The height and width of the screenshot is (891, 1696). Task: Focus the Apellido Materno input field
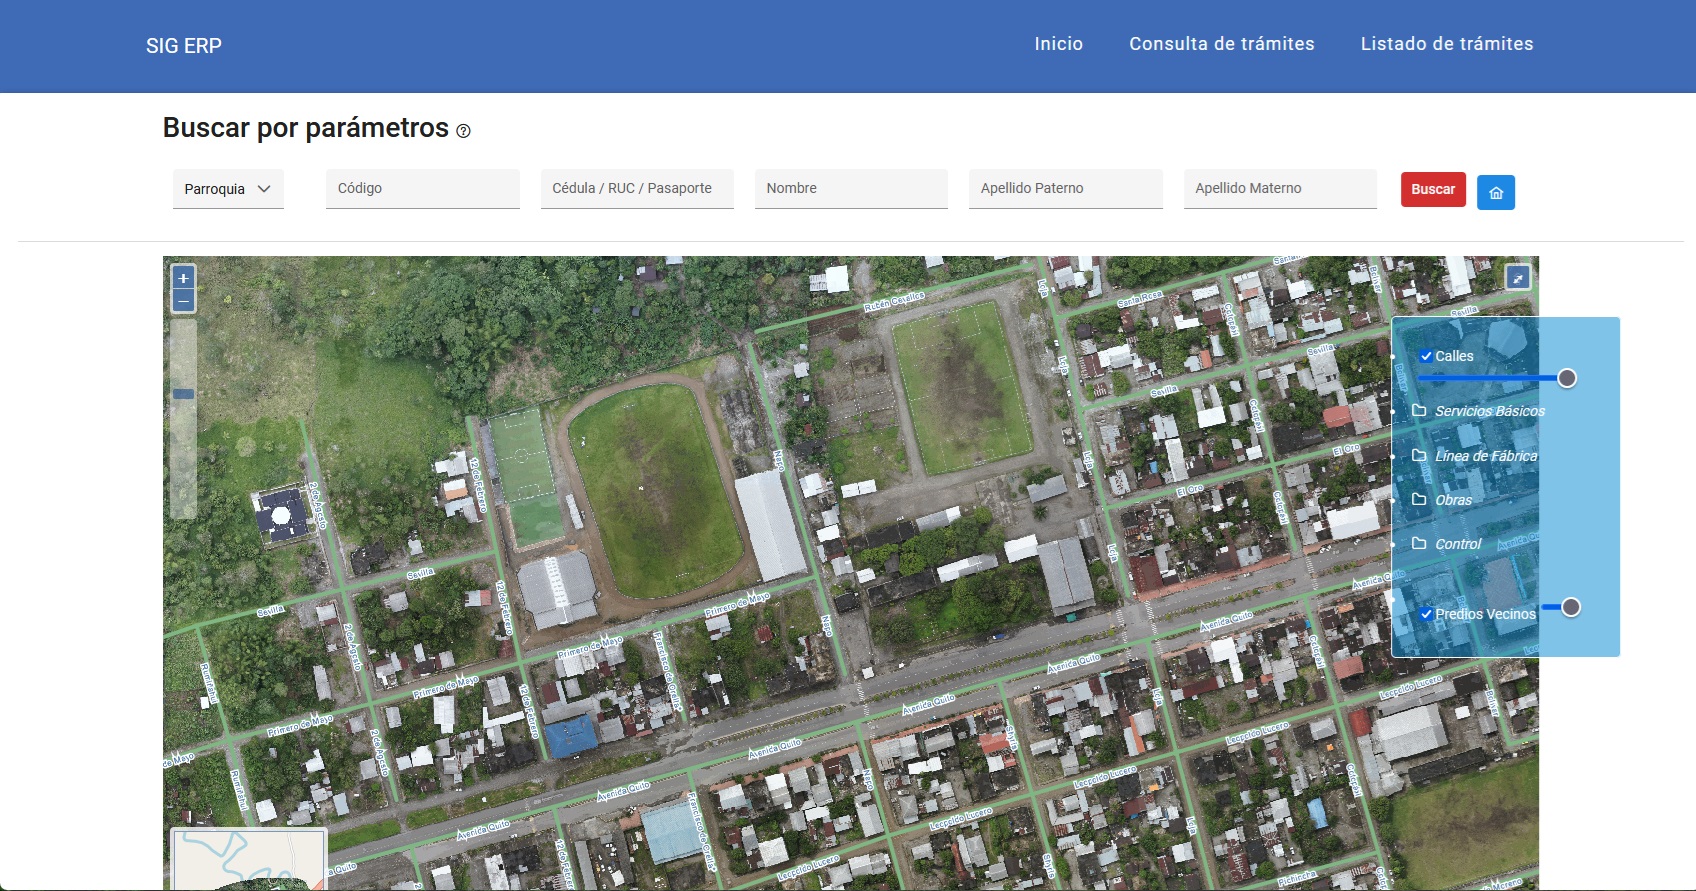coord(1280,189)
